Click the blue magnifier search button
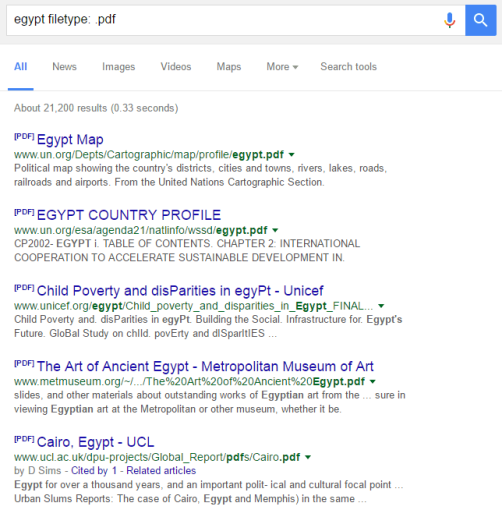Image resolution: width=502 pixels, height=516 pixels. (481, 20)
